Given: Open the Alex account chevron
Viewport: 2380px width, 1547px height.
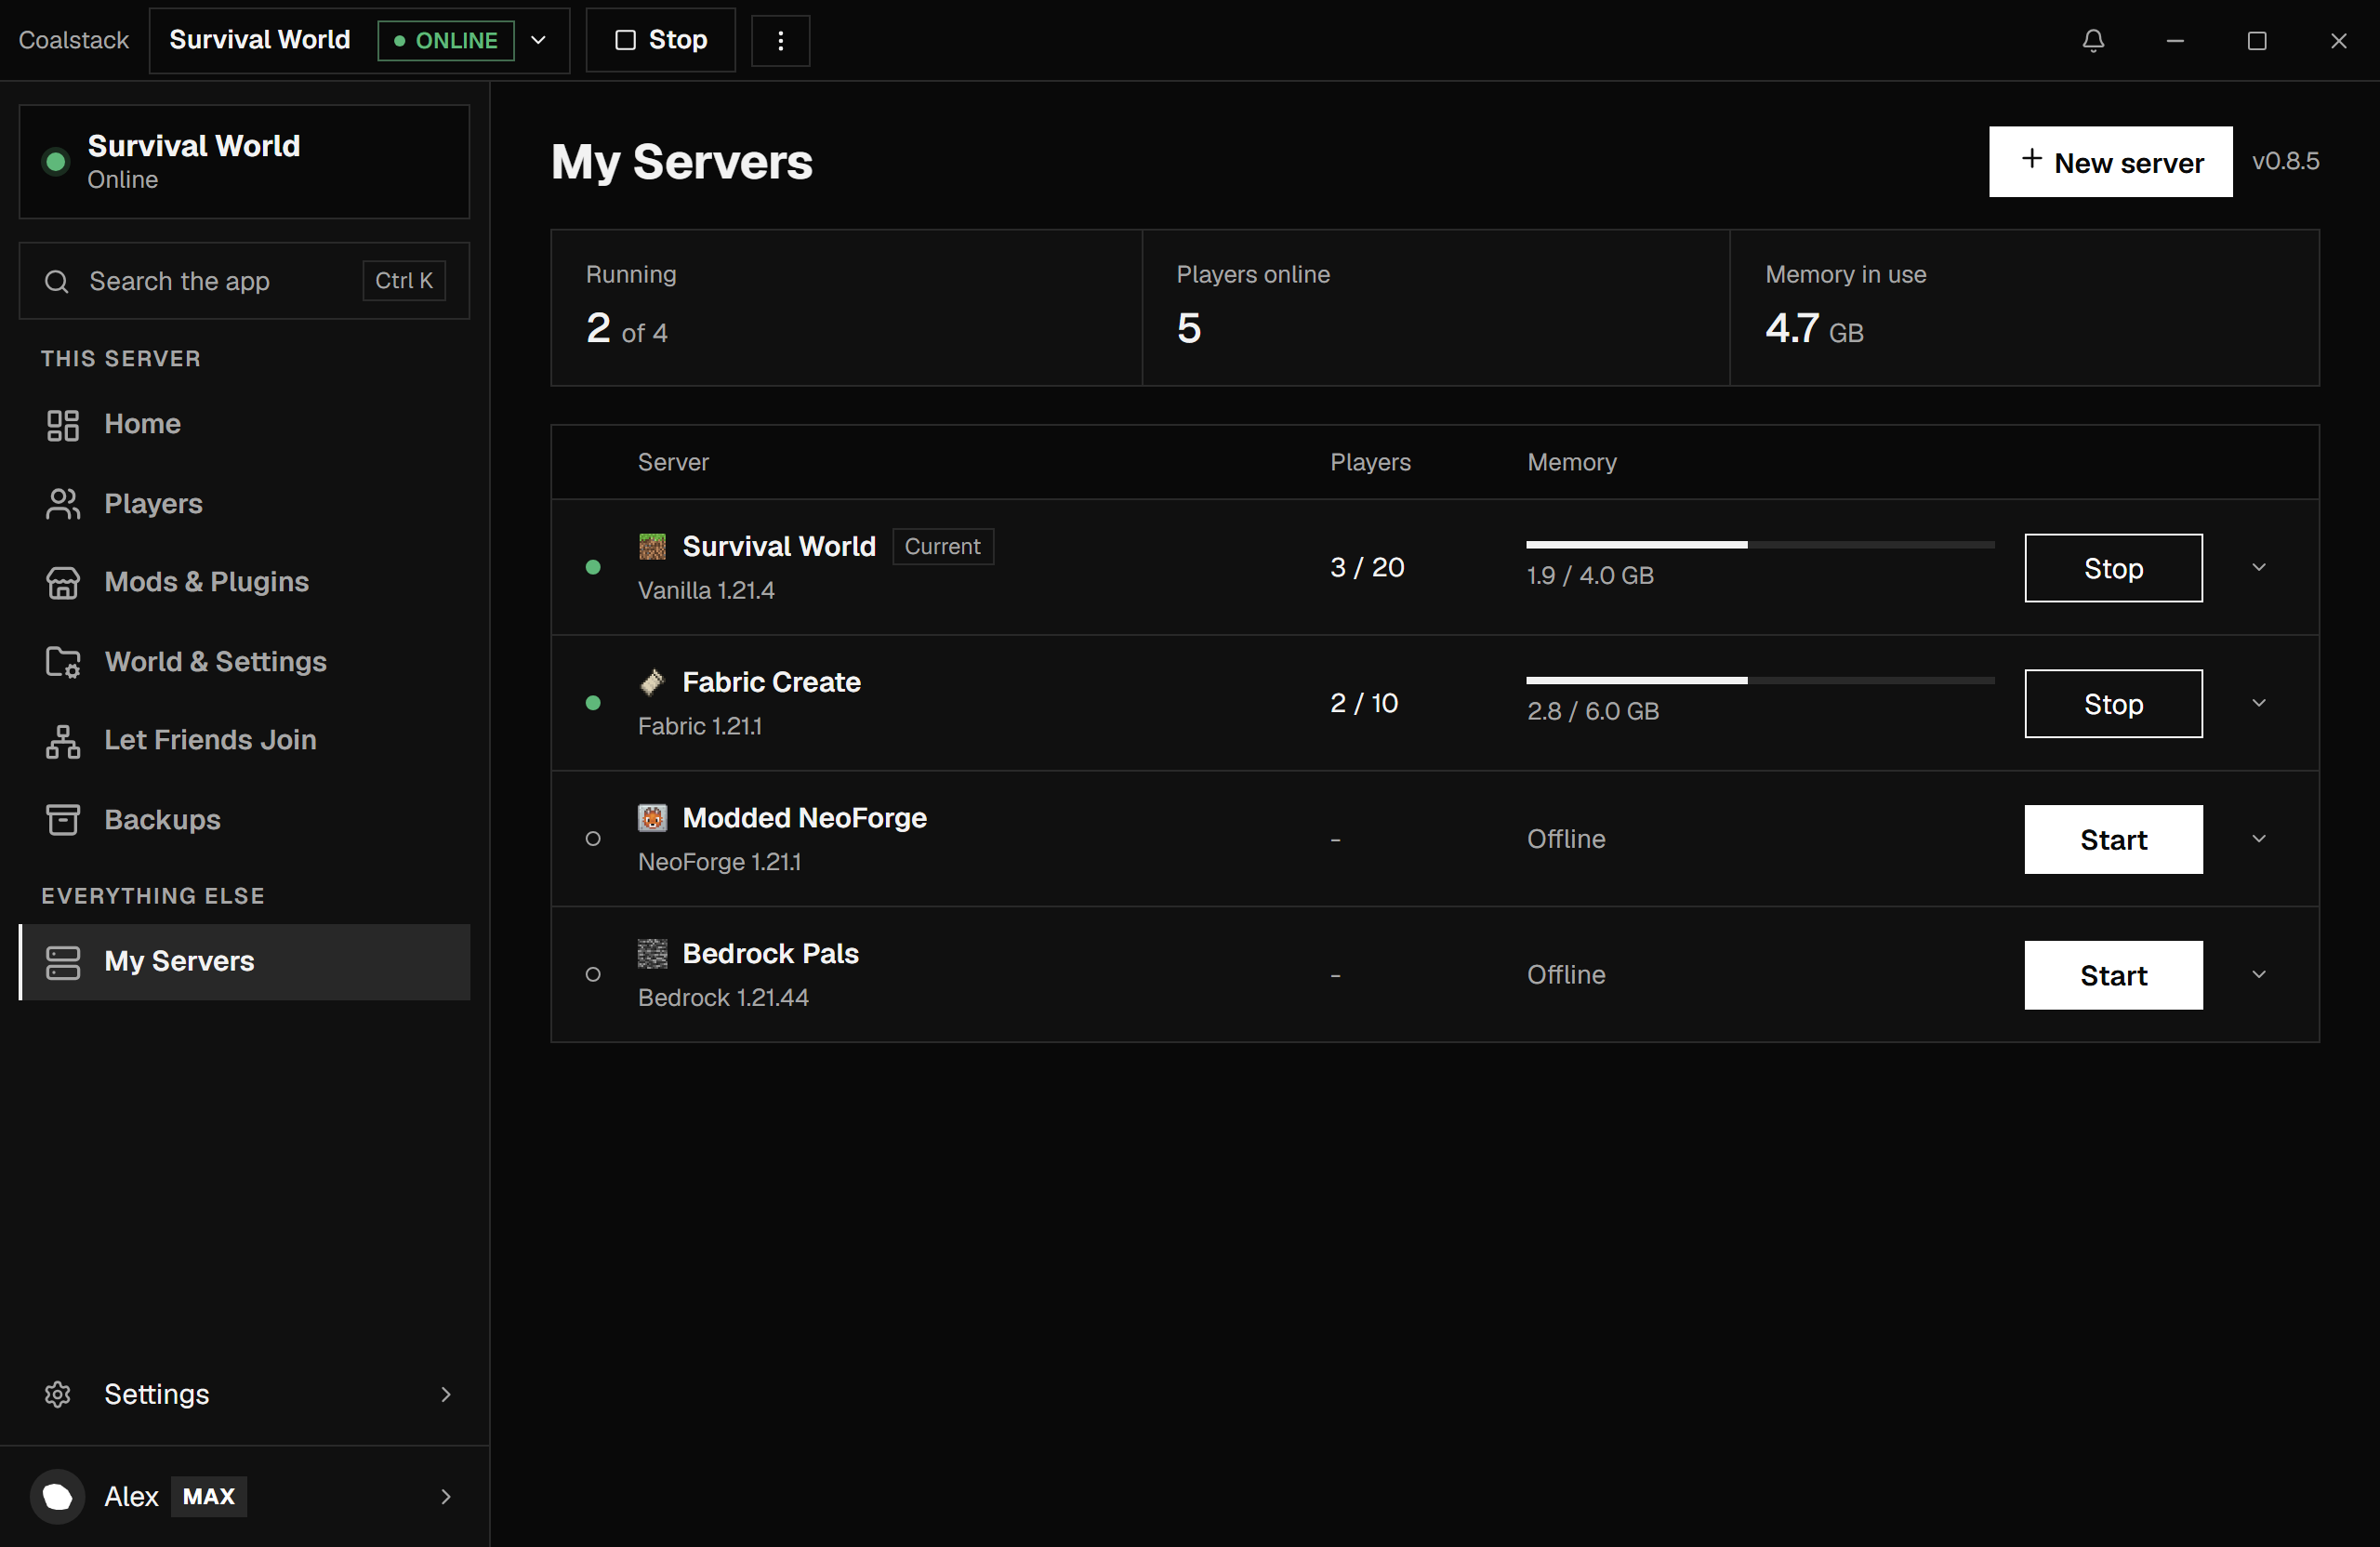Looking at the screenshot, I should 446,1496.
